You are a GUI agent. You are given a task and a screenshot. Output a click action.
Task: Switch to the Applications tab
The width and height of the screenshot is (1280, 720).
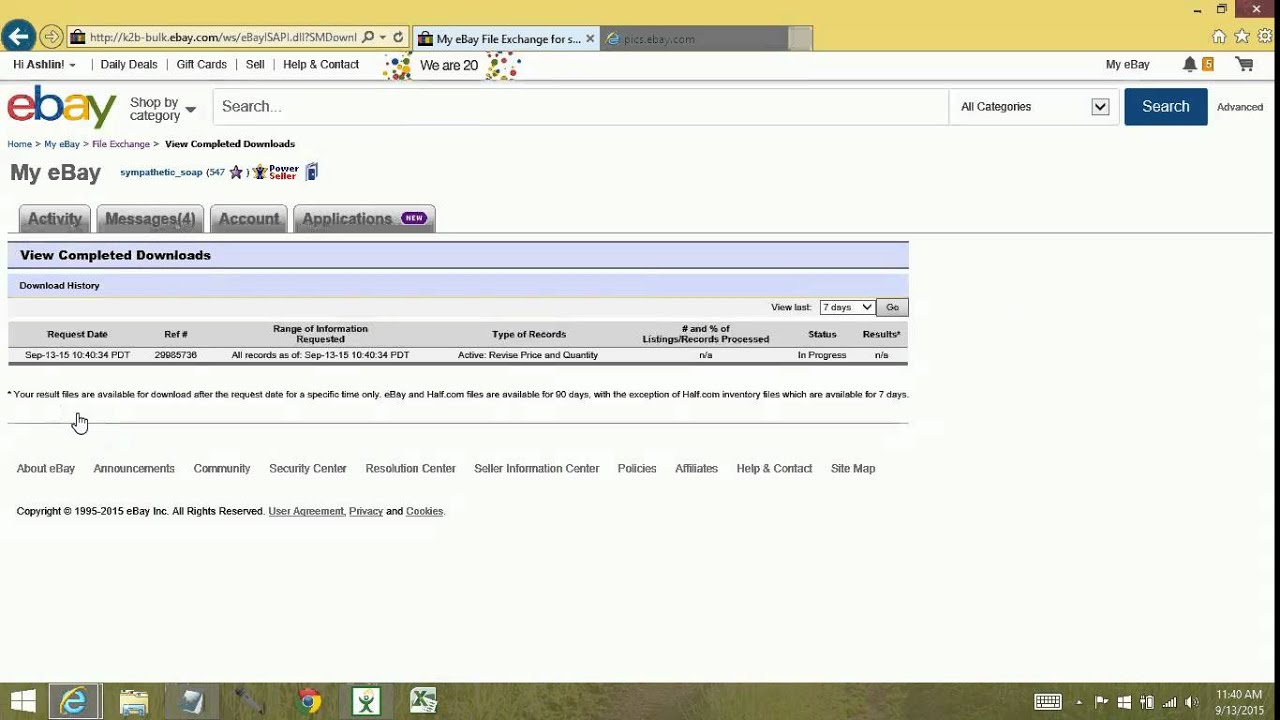point(364,219)
